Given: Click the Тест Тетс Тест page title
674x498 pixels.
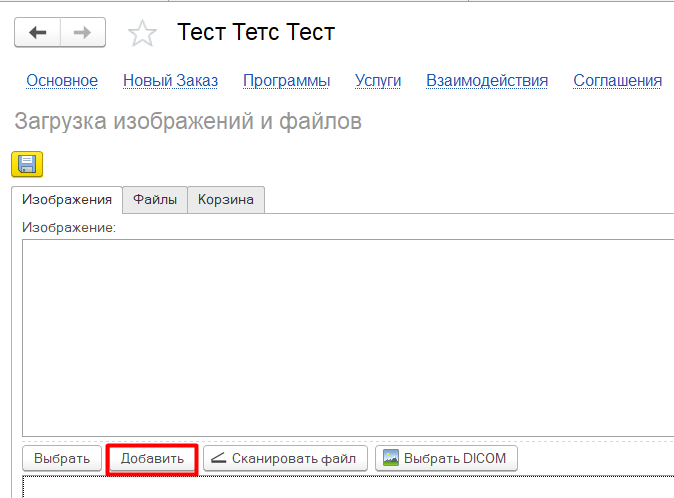Looking at the screenshot, I should (x=256, y=32).
